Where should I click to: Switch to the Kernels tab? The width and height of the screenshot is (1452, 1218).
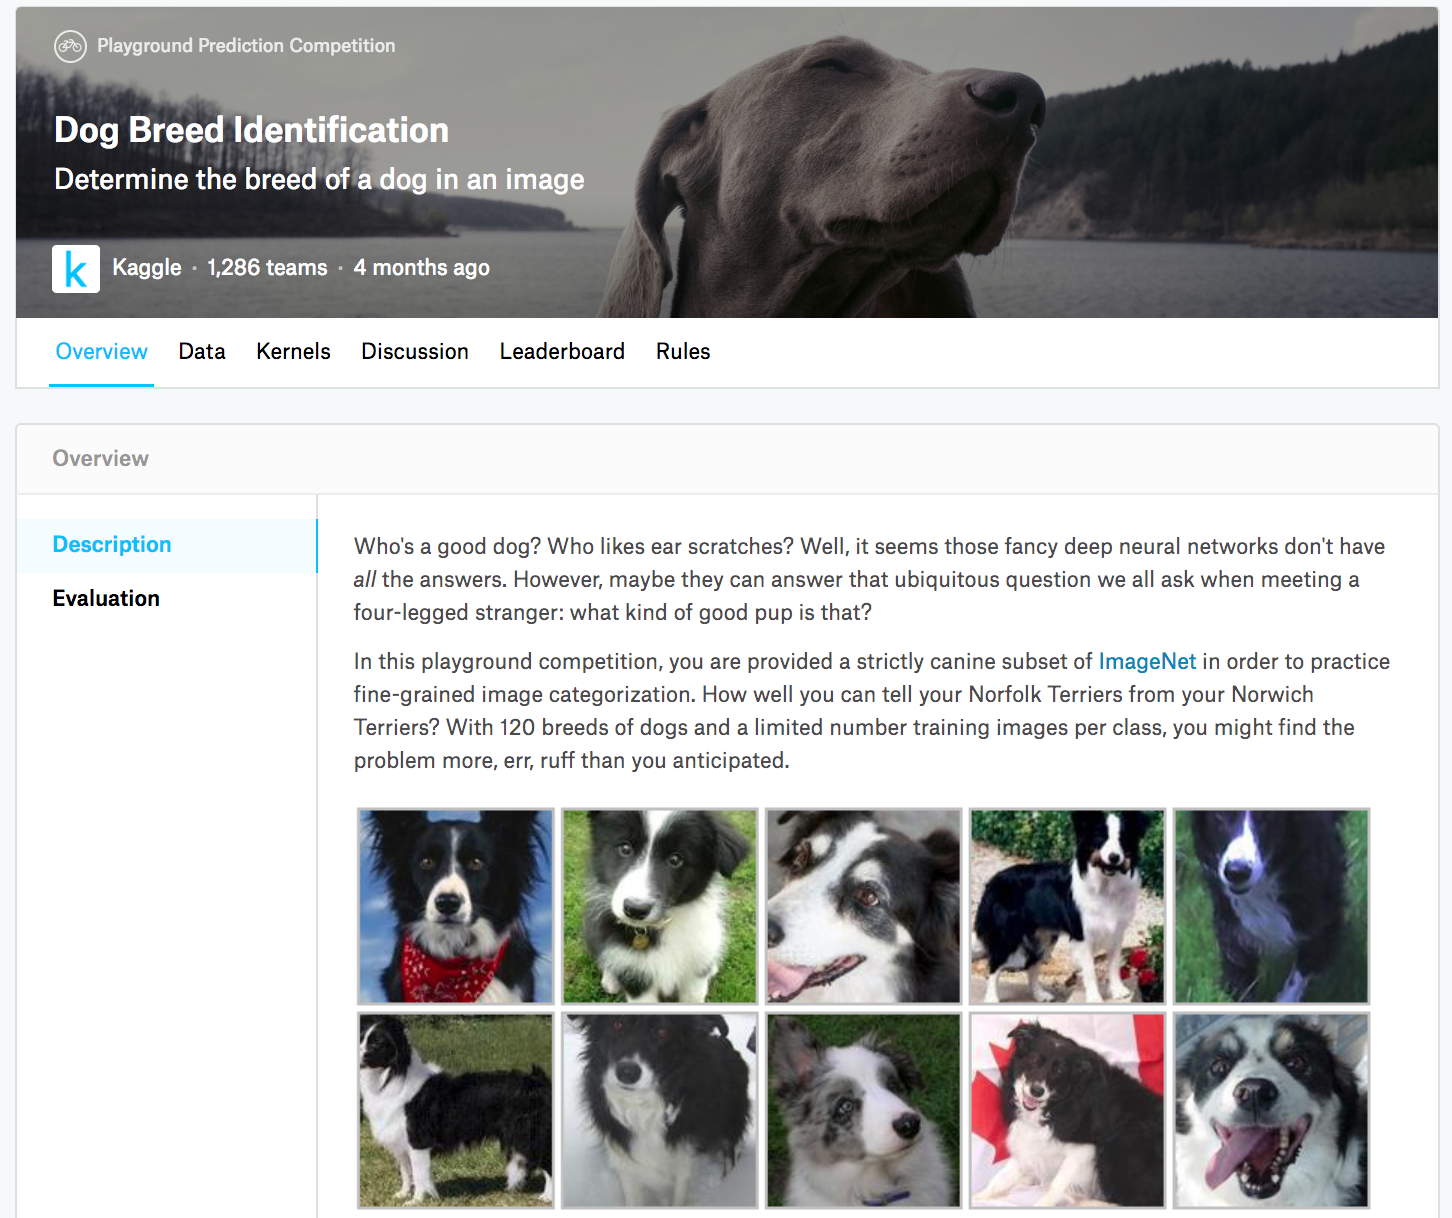[x=293, y=352]
